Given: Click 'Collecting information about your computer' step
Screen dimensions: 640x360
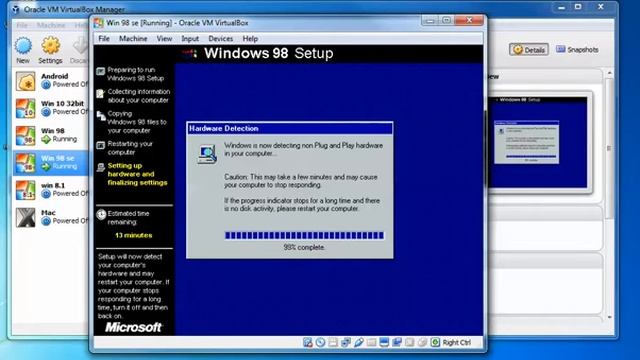Looking at the screenshot, I should (x=138, y=96).
